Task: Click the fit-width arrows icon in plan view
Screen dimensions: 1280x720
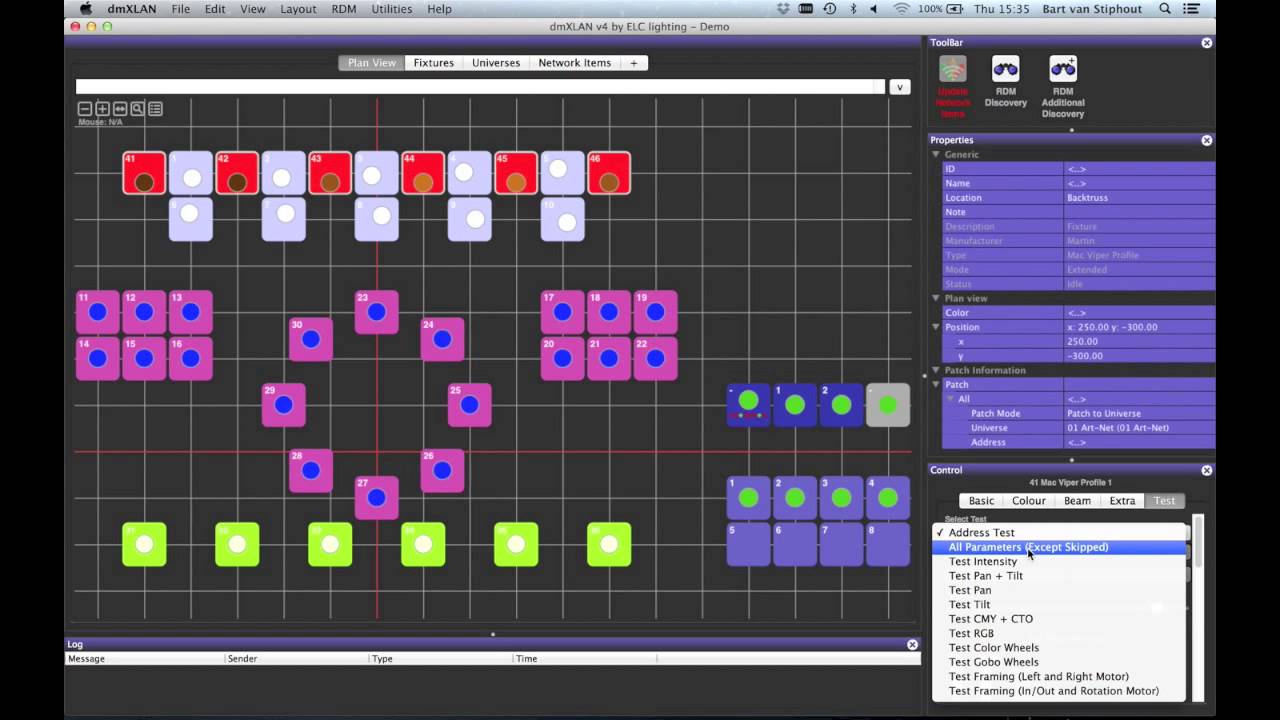Action: pyautogui.click(x=120, y=108)
